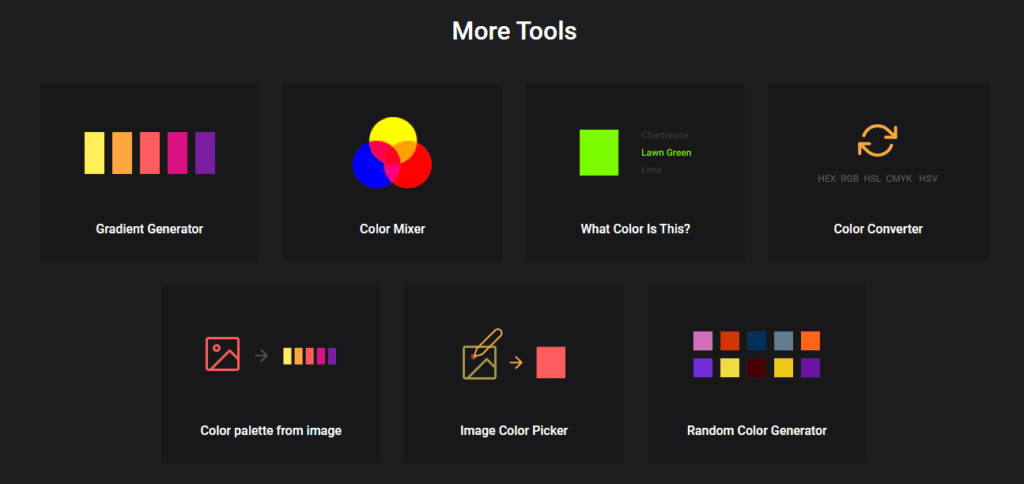The height and width of the screenshot is (484, 1024).
Task: Click the small mini palette strip in palette card
Action: pos(310,356)
